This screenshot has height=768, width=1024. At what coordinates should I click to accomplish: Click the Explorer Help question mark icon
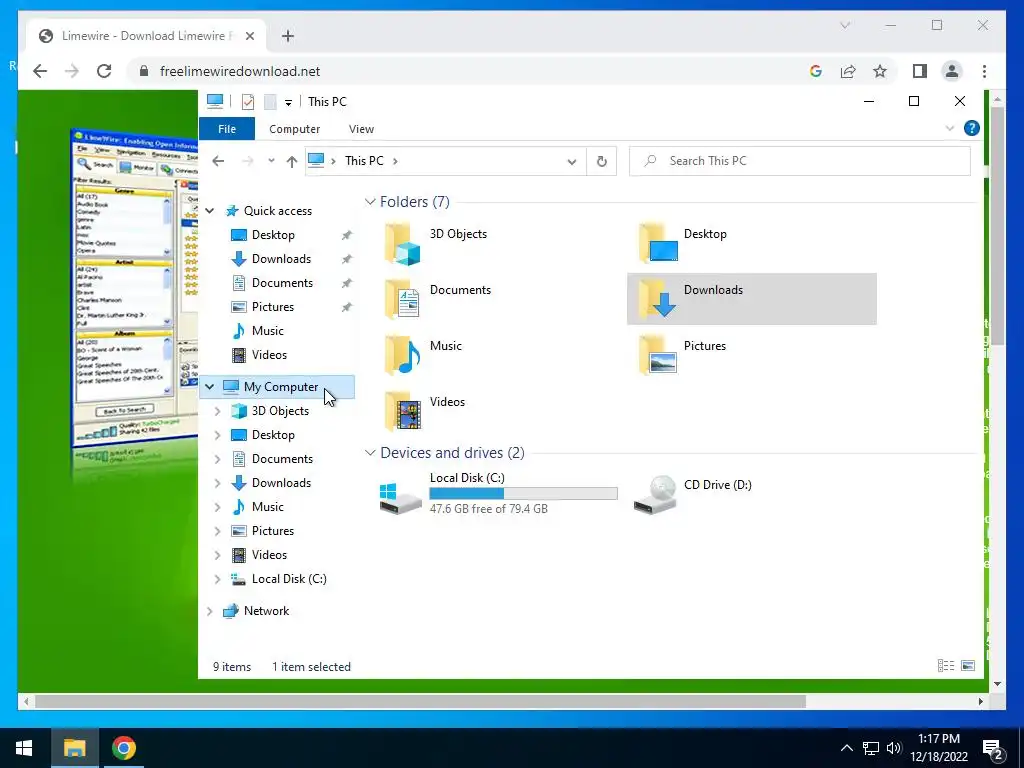click(971, 129)
